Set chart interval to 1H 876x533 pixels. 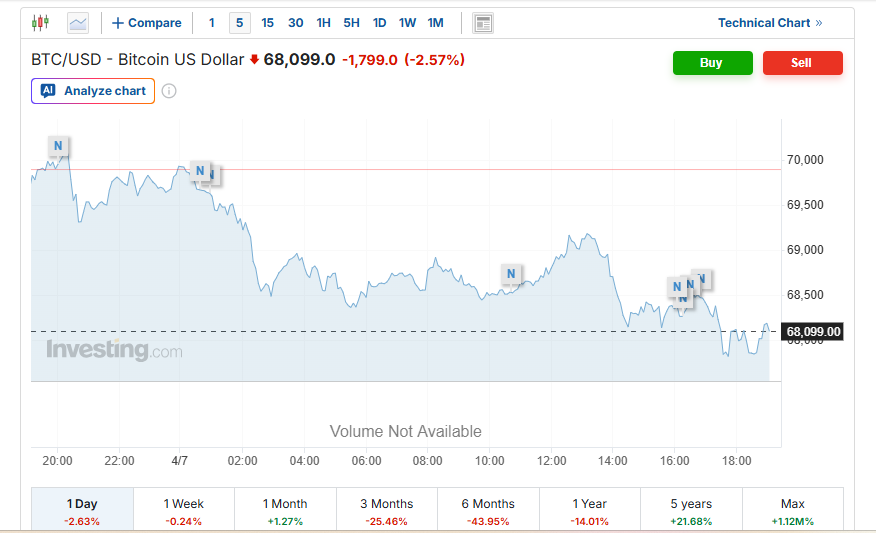pos(323,23)
